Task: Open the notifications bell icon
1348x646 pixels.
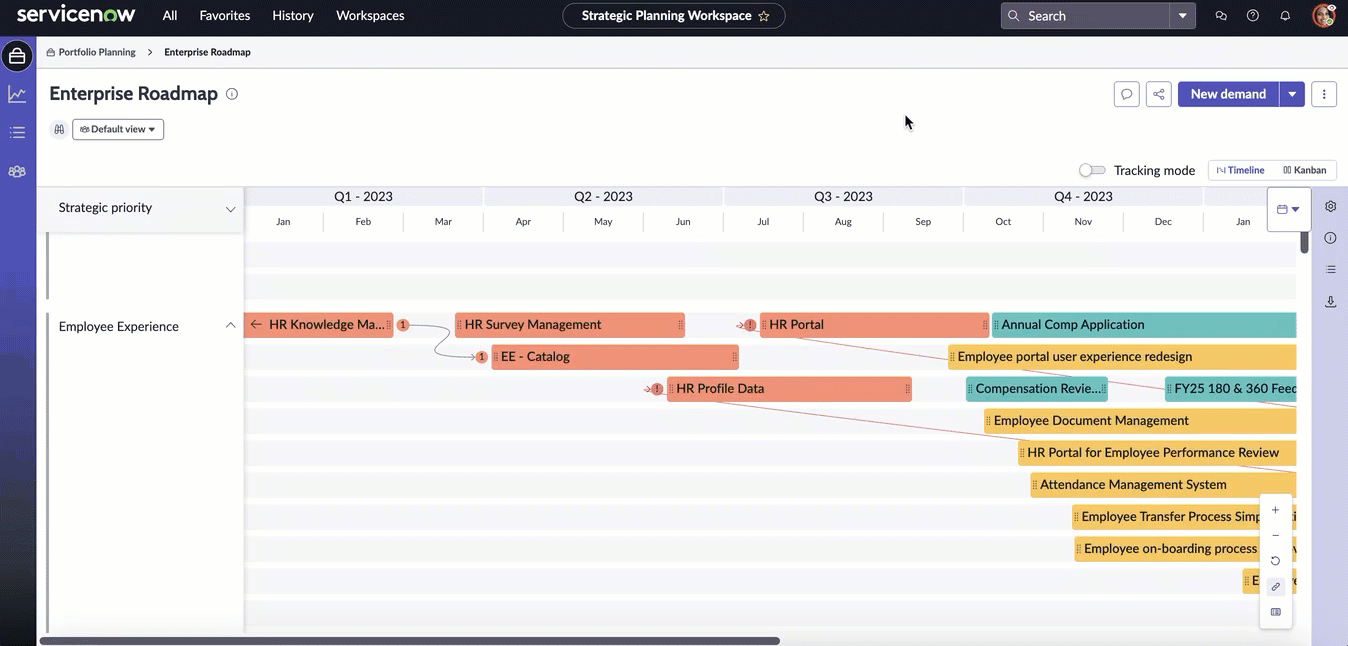Action: [x=1285, y=16]
